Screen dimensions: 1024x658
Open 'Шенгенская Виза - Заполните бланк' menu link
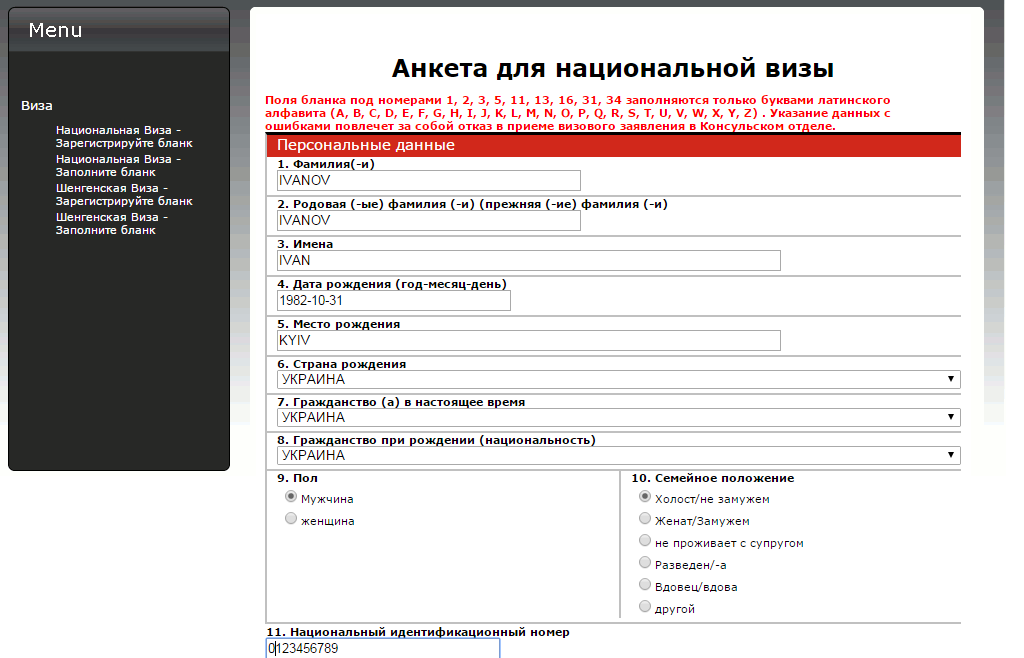112,223
